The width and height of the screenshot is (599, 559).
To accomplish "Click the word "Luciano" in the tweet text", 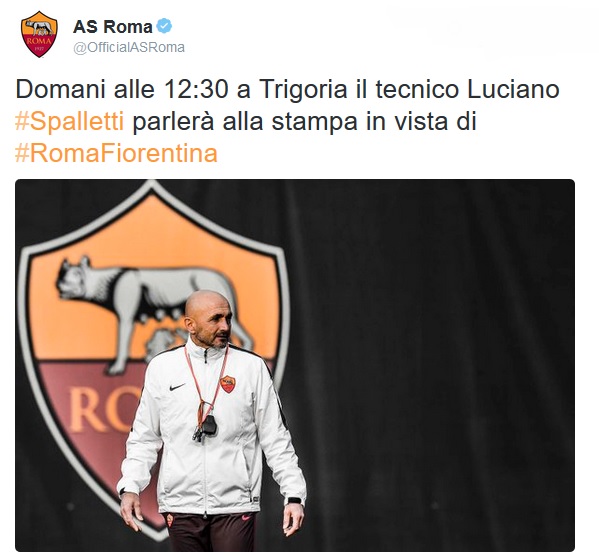I will 513,89.
